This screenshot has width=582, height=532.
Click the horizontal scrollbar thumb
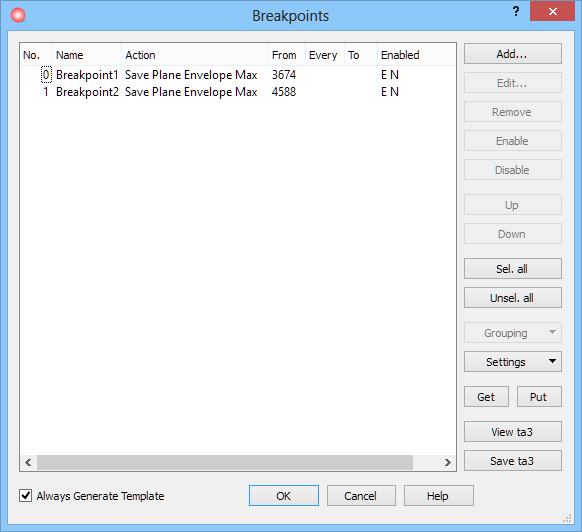225,462
